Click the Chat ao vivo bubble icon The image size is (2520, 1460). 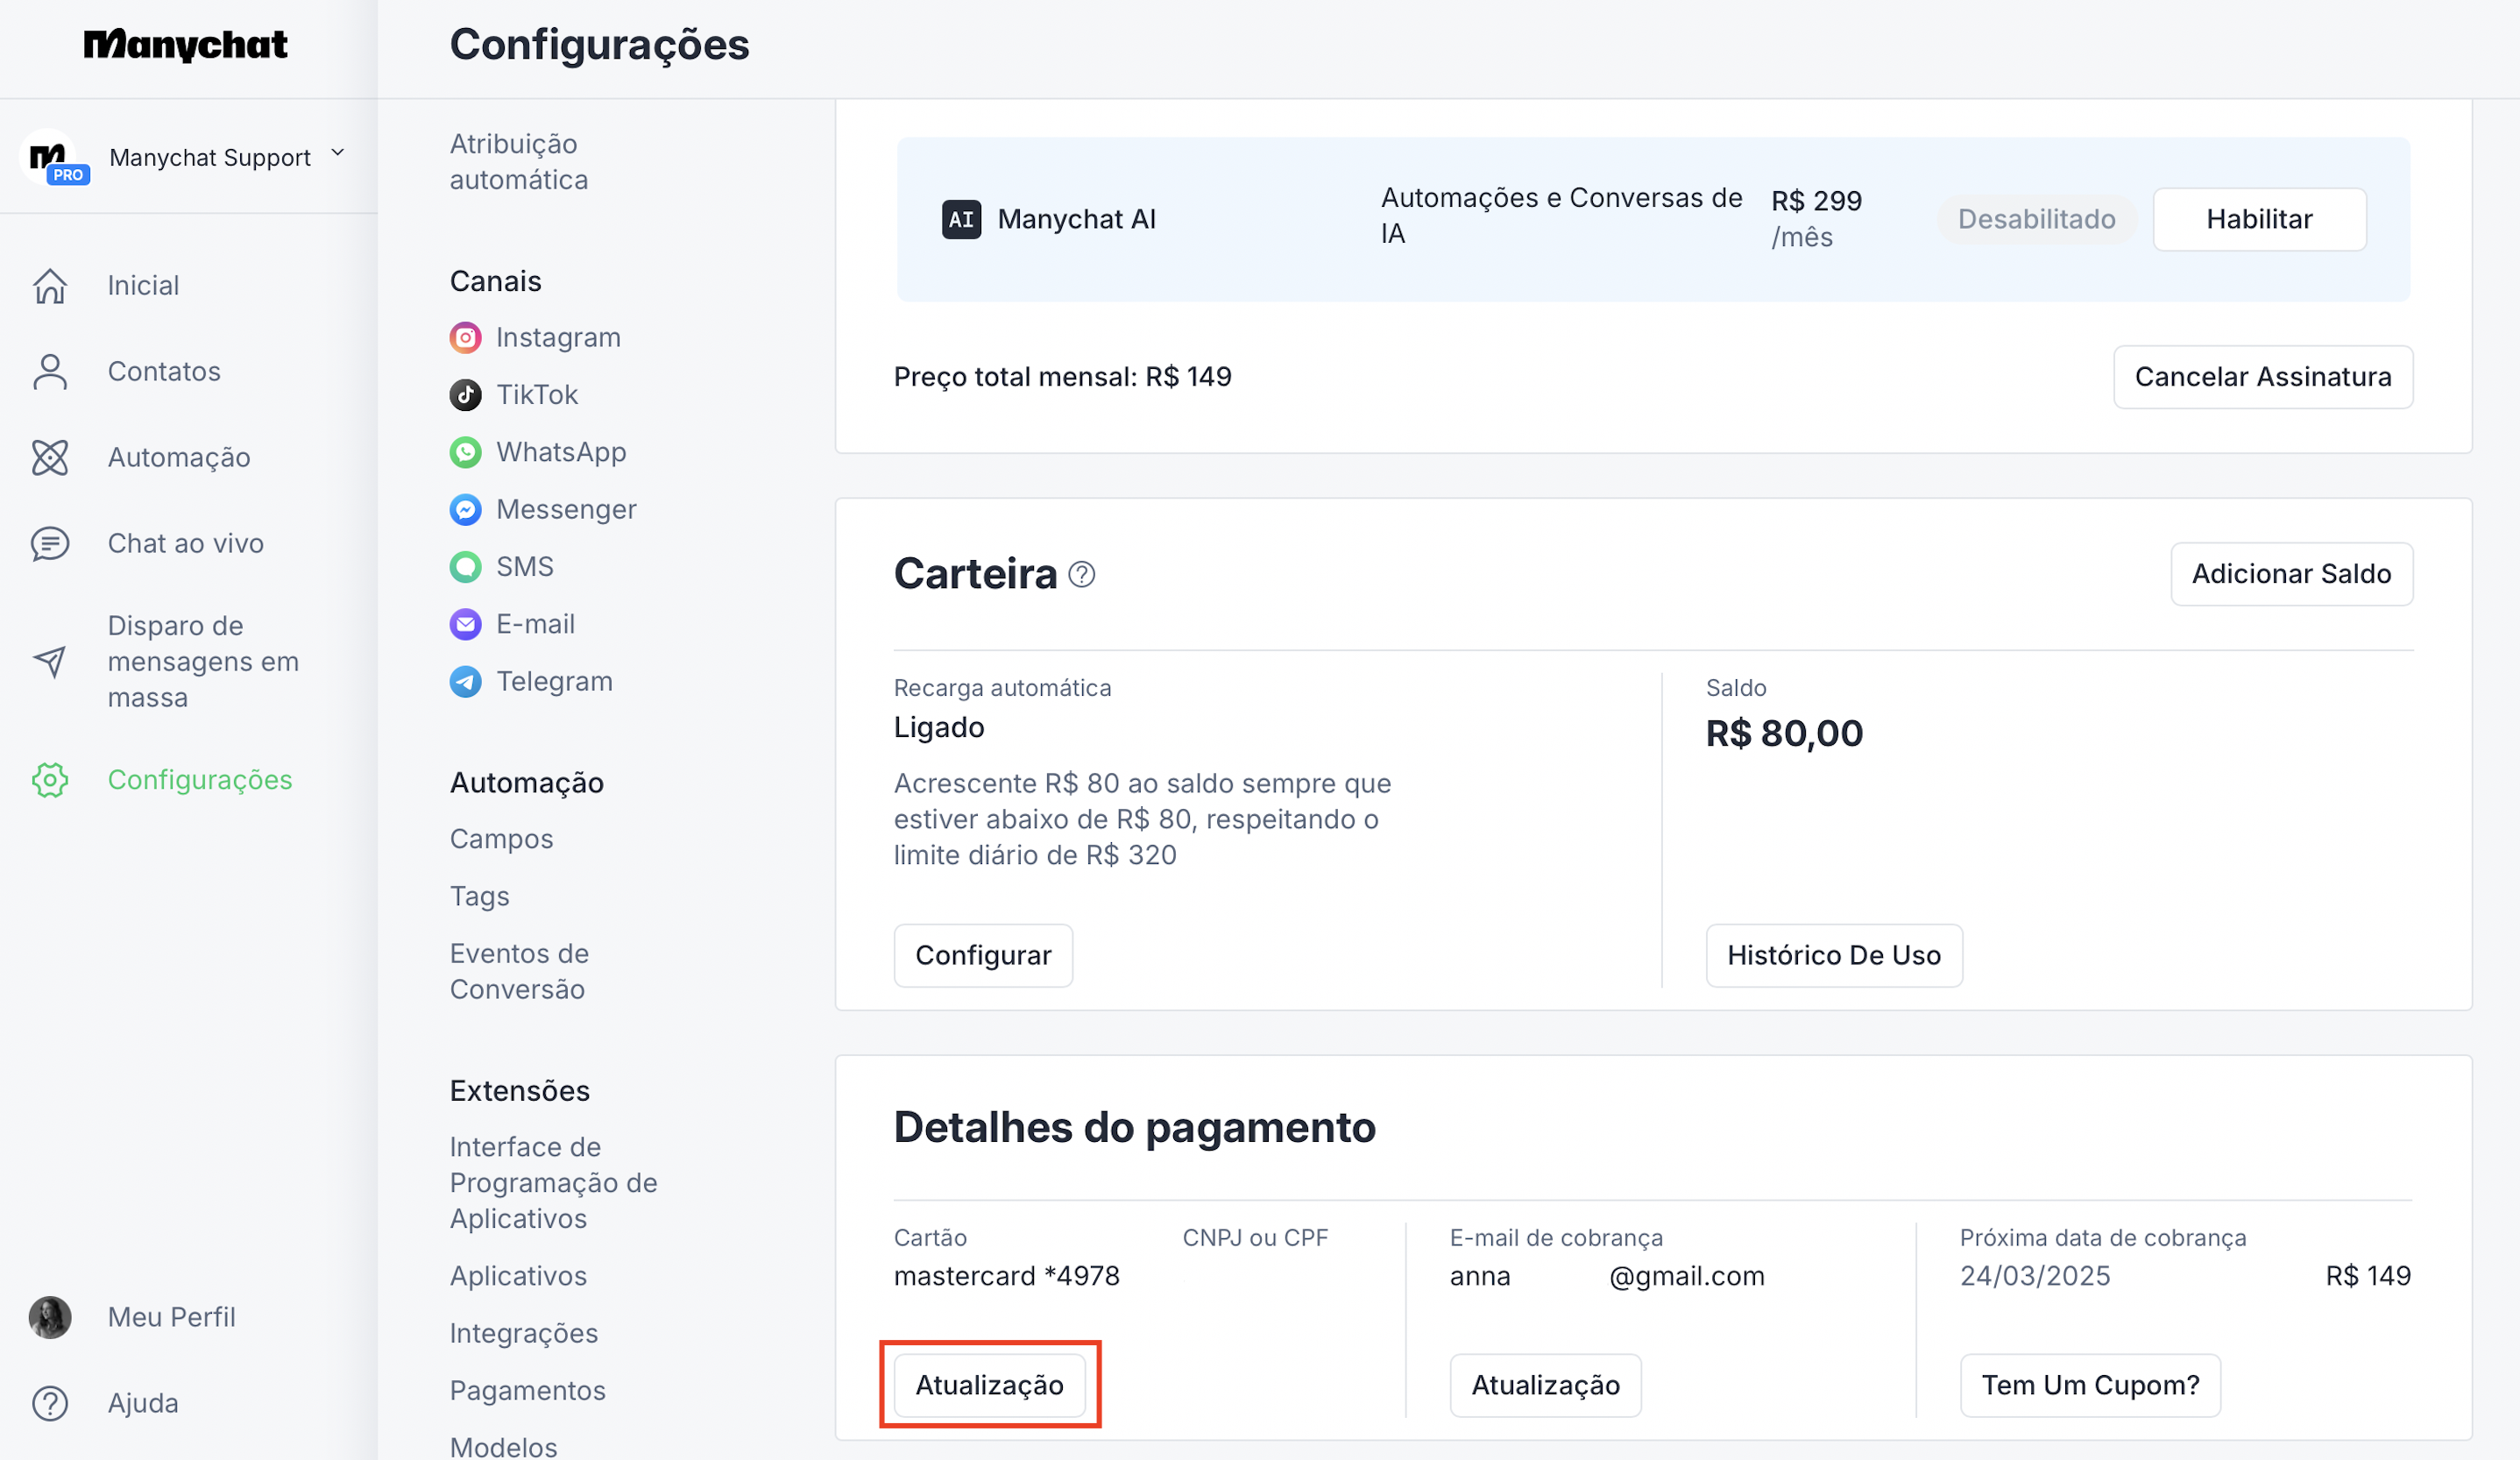50,544
